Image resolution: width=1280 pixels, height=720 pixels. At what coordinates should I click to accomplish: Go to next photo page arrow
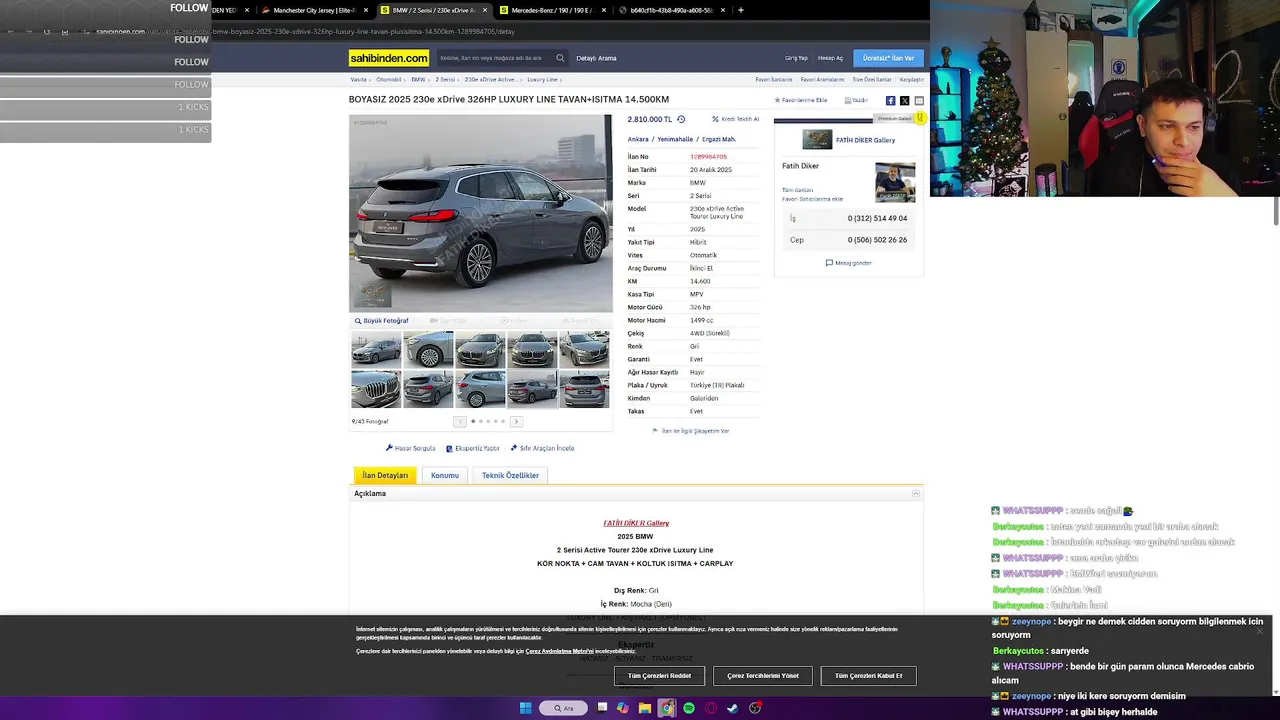point(516,421)
